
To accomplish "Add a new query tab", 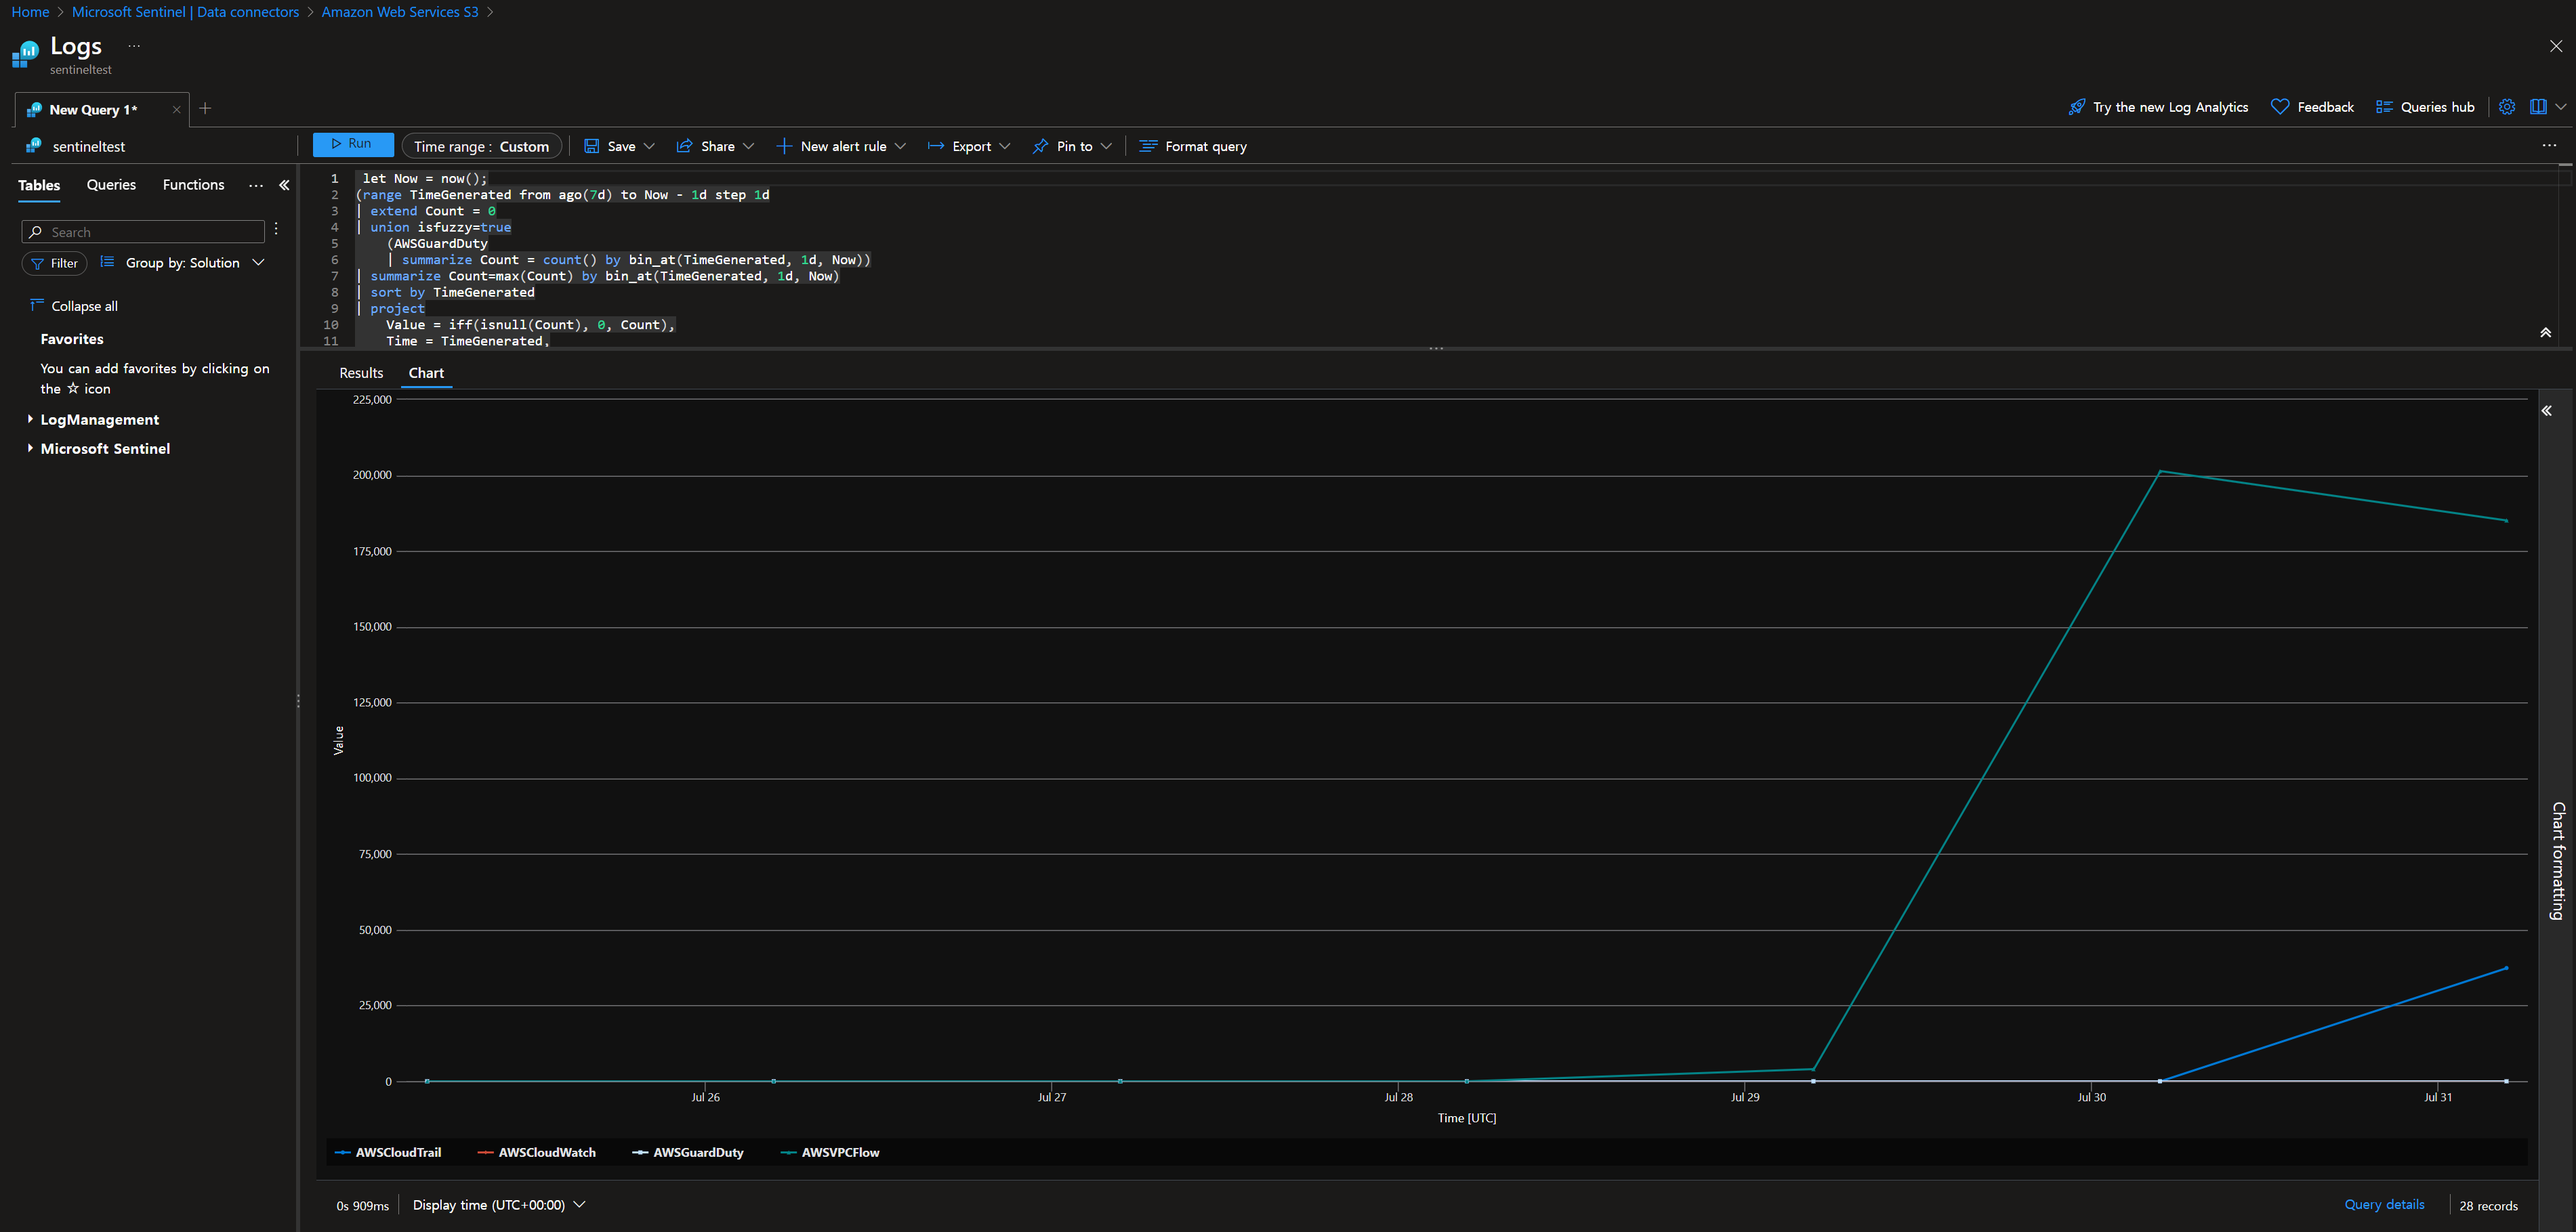I will click(205, 108).
